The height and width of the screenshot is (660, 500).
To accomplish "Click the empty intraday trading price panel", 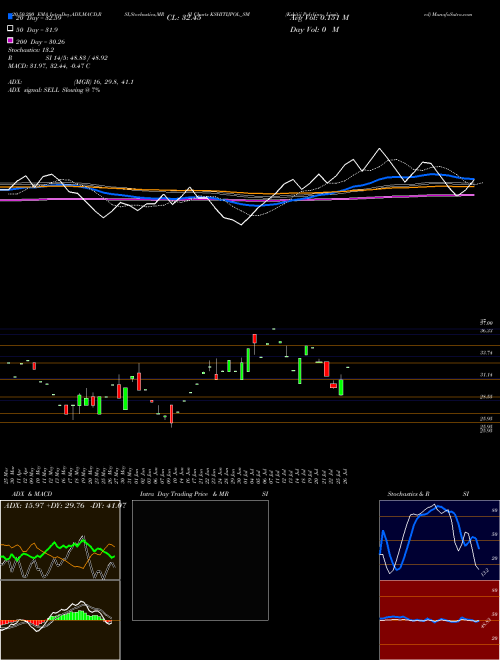I will [200, 560].
